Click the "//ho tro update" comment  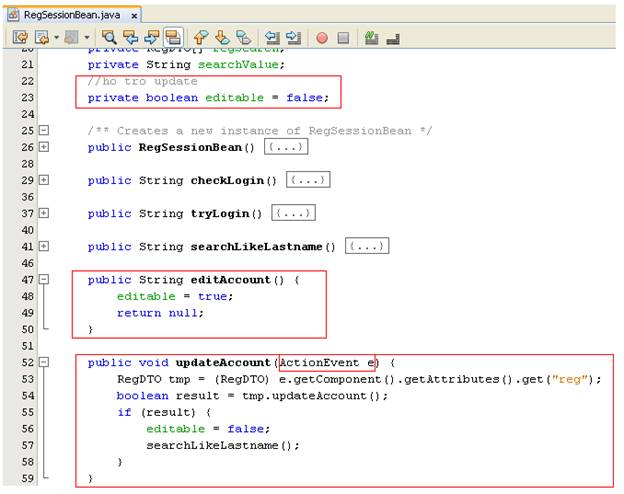(x=142, y=81)
